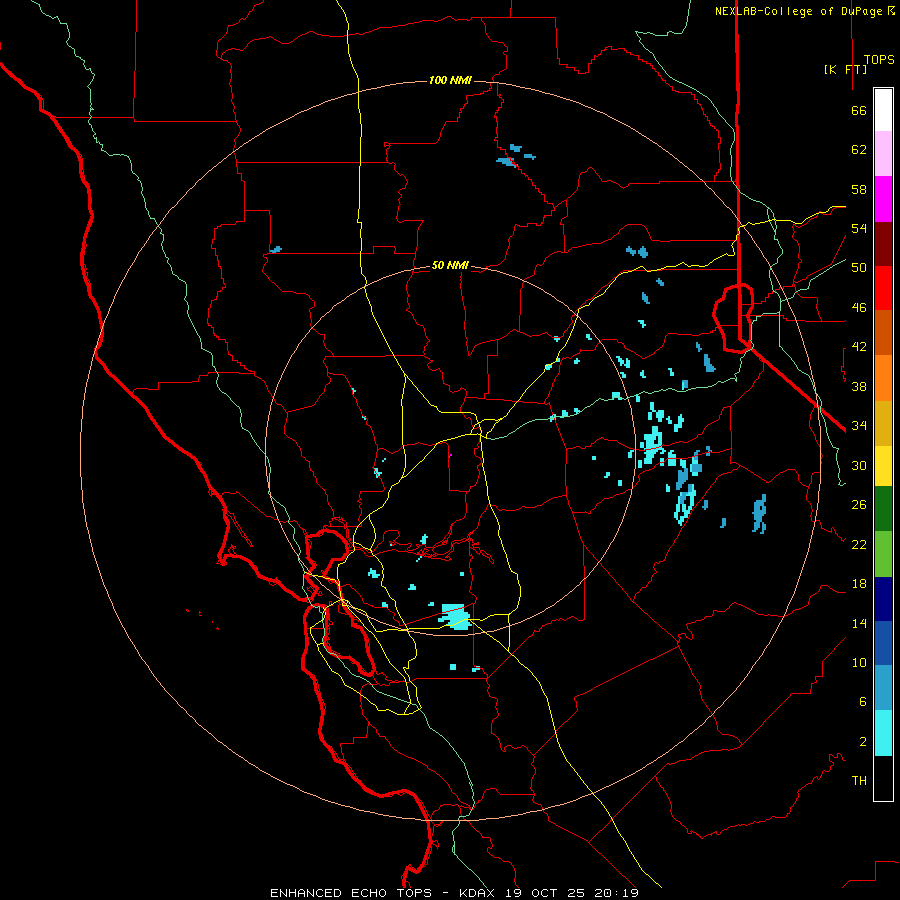900x900 pixels.
Task: Click the tiny magenta echo pixel near the radar center
Action: point(451,455)
